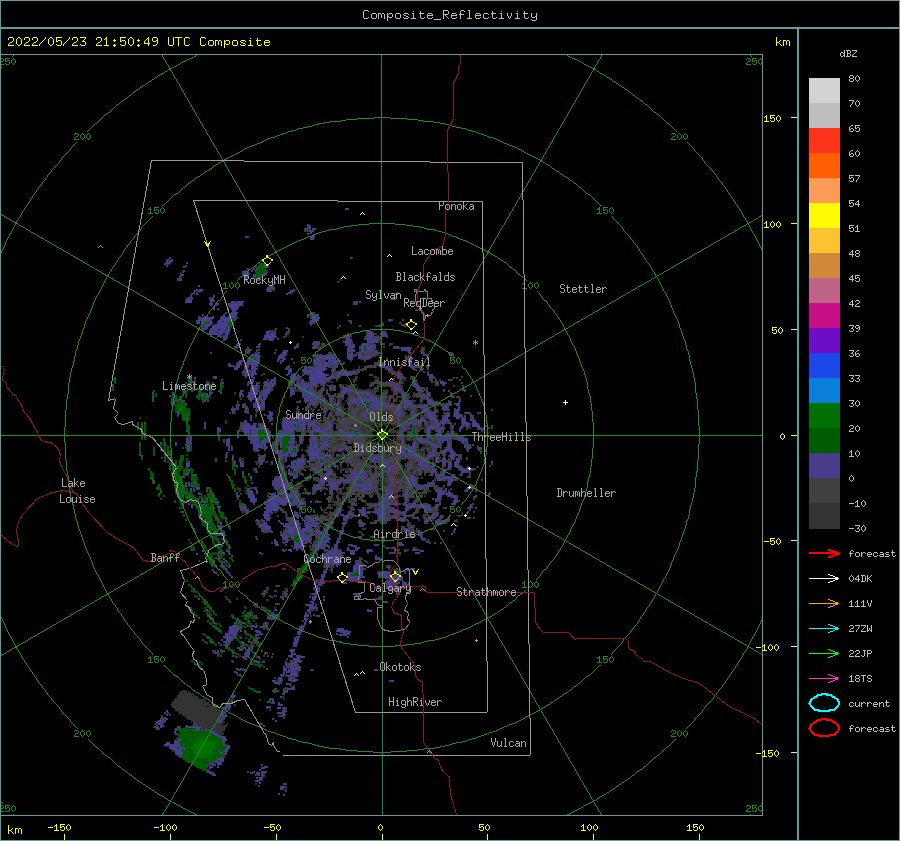Image resolution: width=900 pixels, height=841 pixels.
Task: Click the magenta 18TS arrow in legend
Action: point(824,679)
